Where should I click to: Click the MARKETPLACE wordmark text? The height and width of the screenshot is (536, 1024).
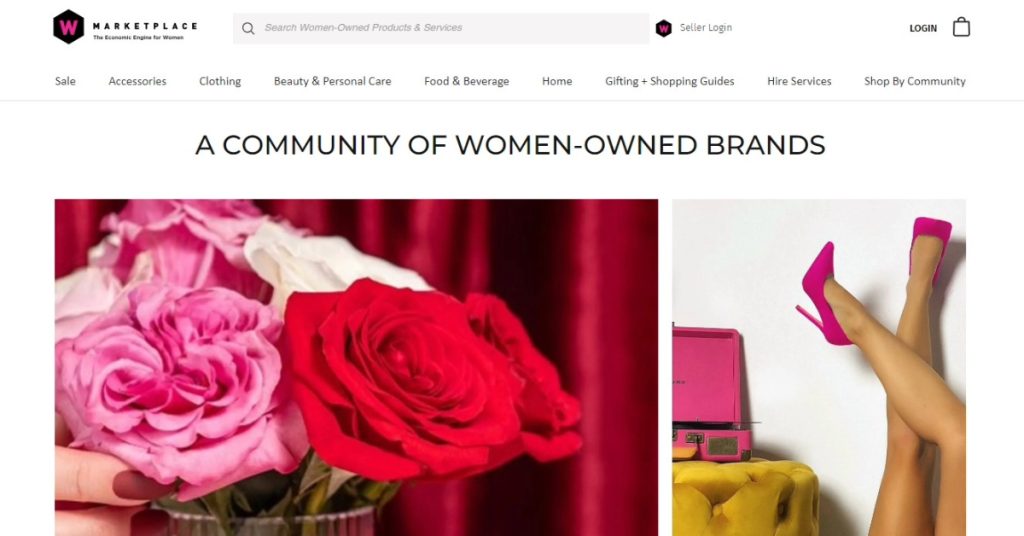[x=144, y=26]
